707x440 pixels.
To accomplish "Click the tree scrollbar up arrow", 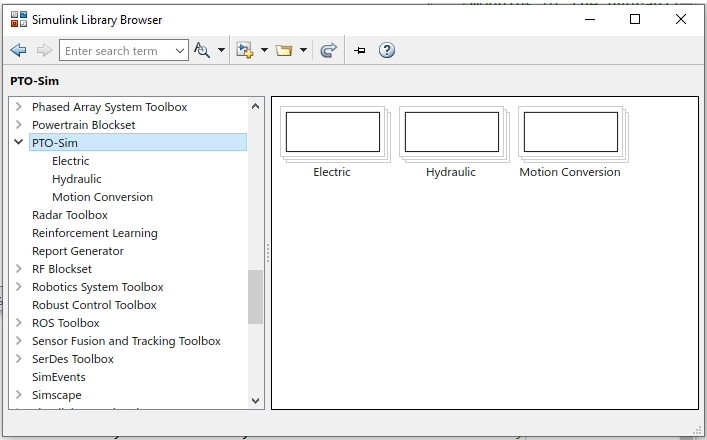I will 255,106.
